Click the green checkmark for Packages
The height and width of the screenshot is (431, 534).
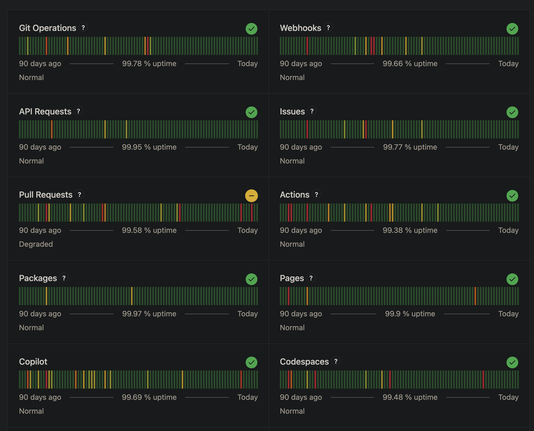251,279
